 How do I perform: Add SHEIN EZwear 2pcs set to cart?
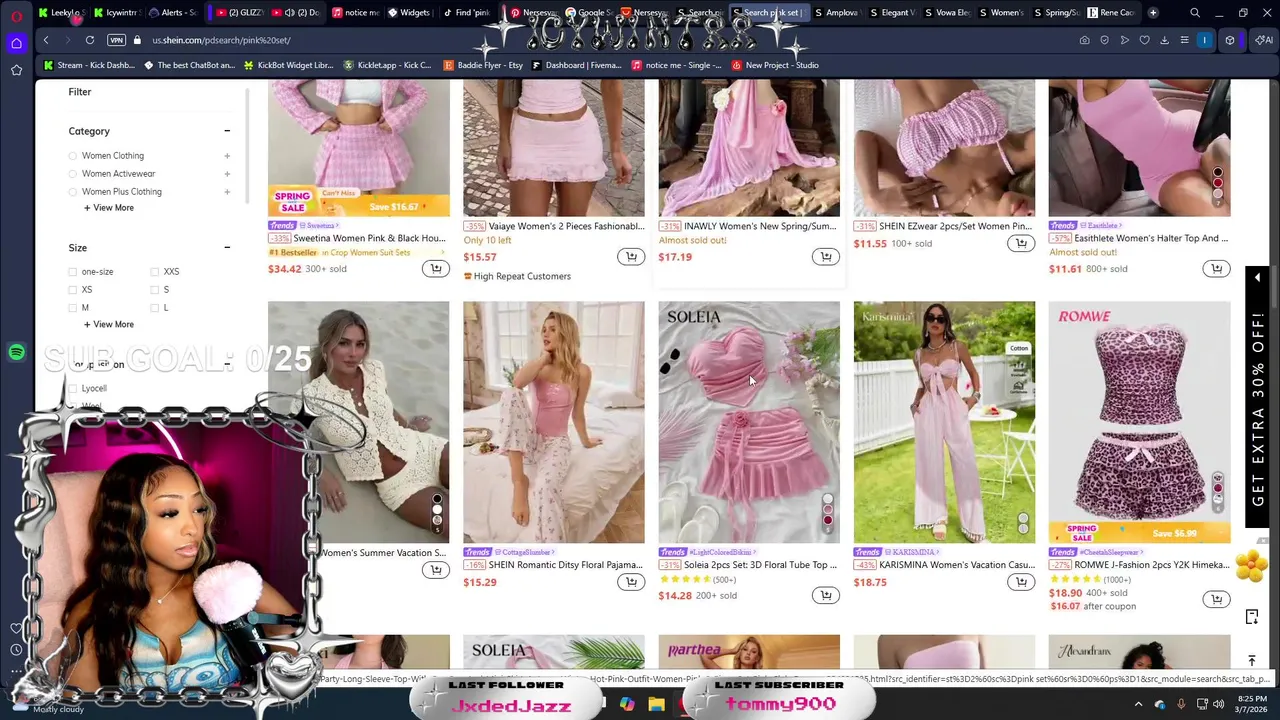coord(1020,243)
